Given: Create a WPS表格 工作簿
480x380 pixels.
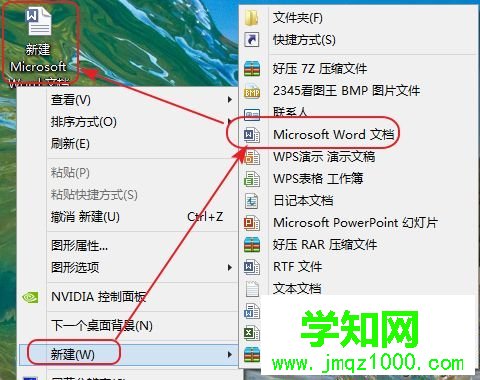Looking at the screenshot, I should pyautogui.click(x=358, y=179).
